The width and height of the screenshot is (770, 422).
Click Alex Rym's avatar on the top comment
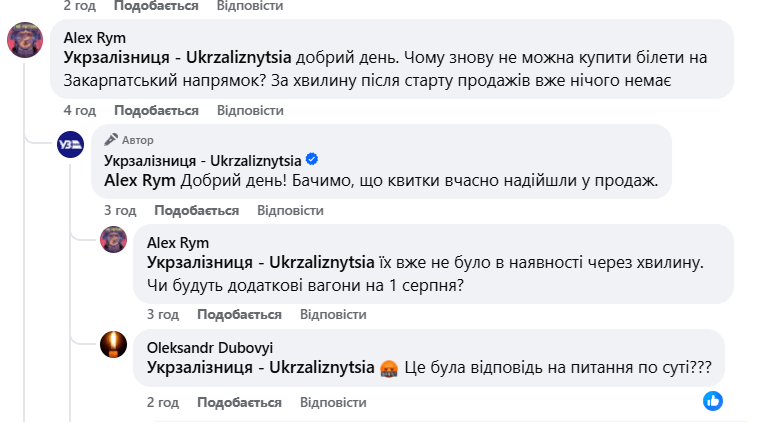point(24,42)
